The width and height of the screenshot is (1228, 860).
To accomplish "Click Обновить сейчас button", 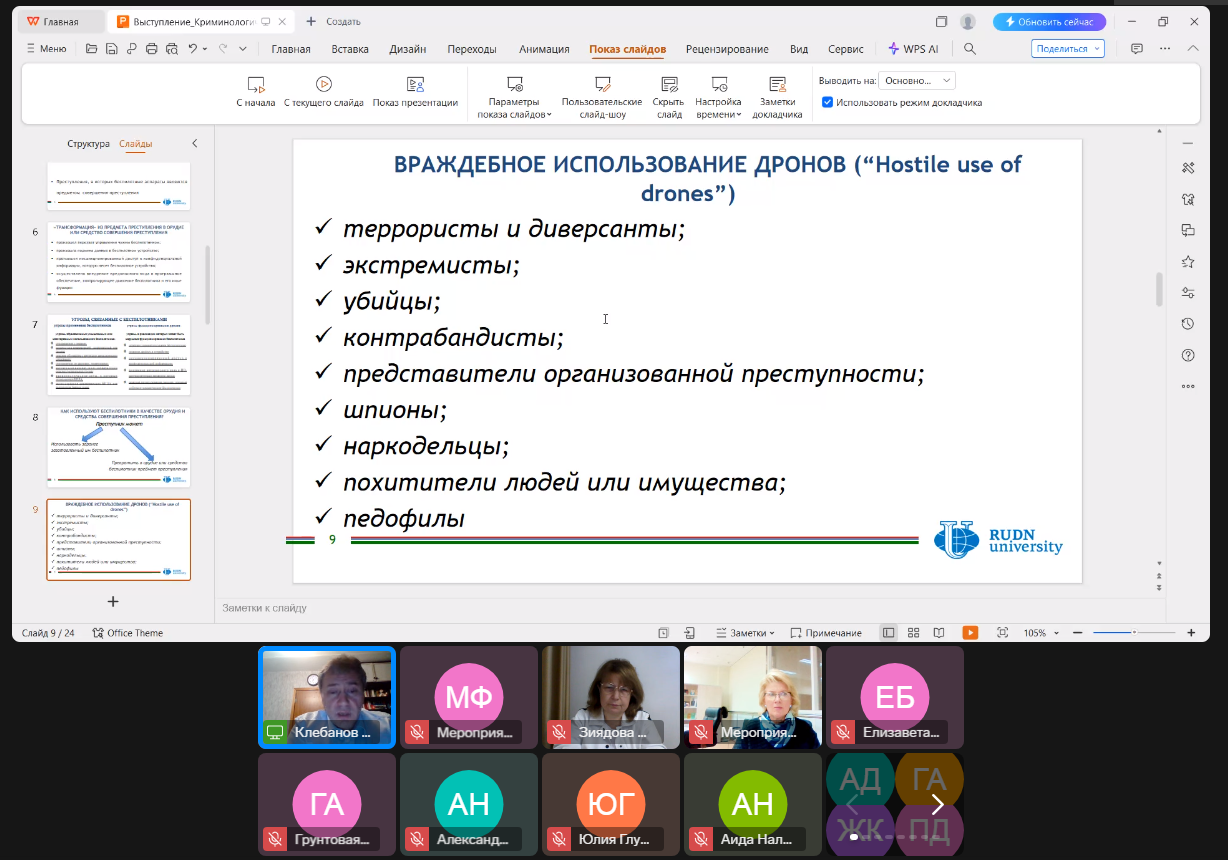I will point(1049,21).
